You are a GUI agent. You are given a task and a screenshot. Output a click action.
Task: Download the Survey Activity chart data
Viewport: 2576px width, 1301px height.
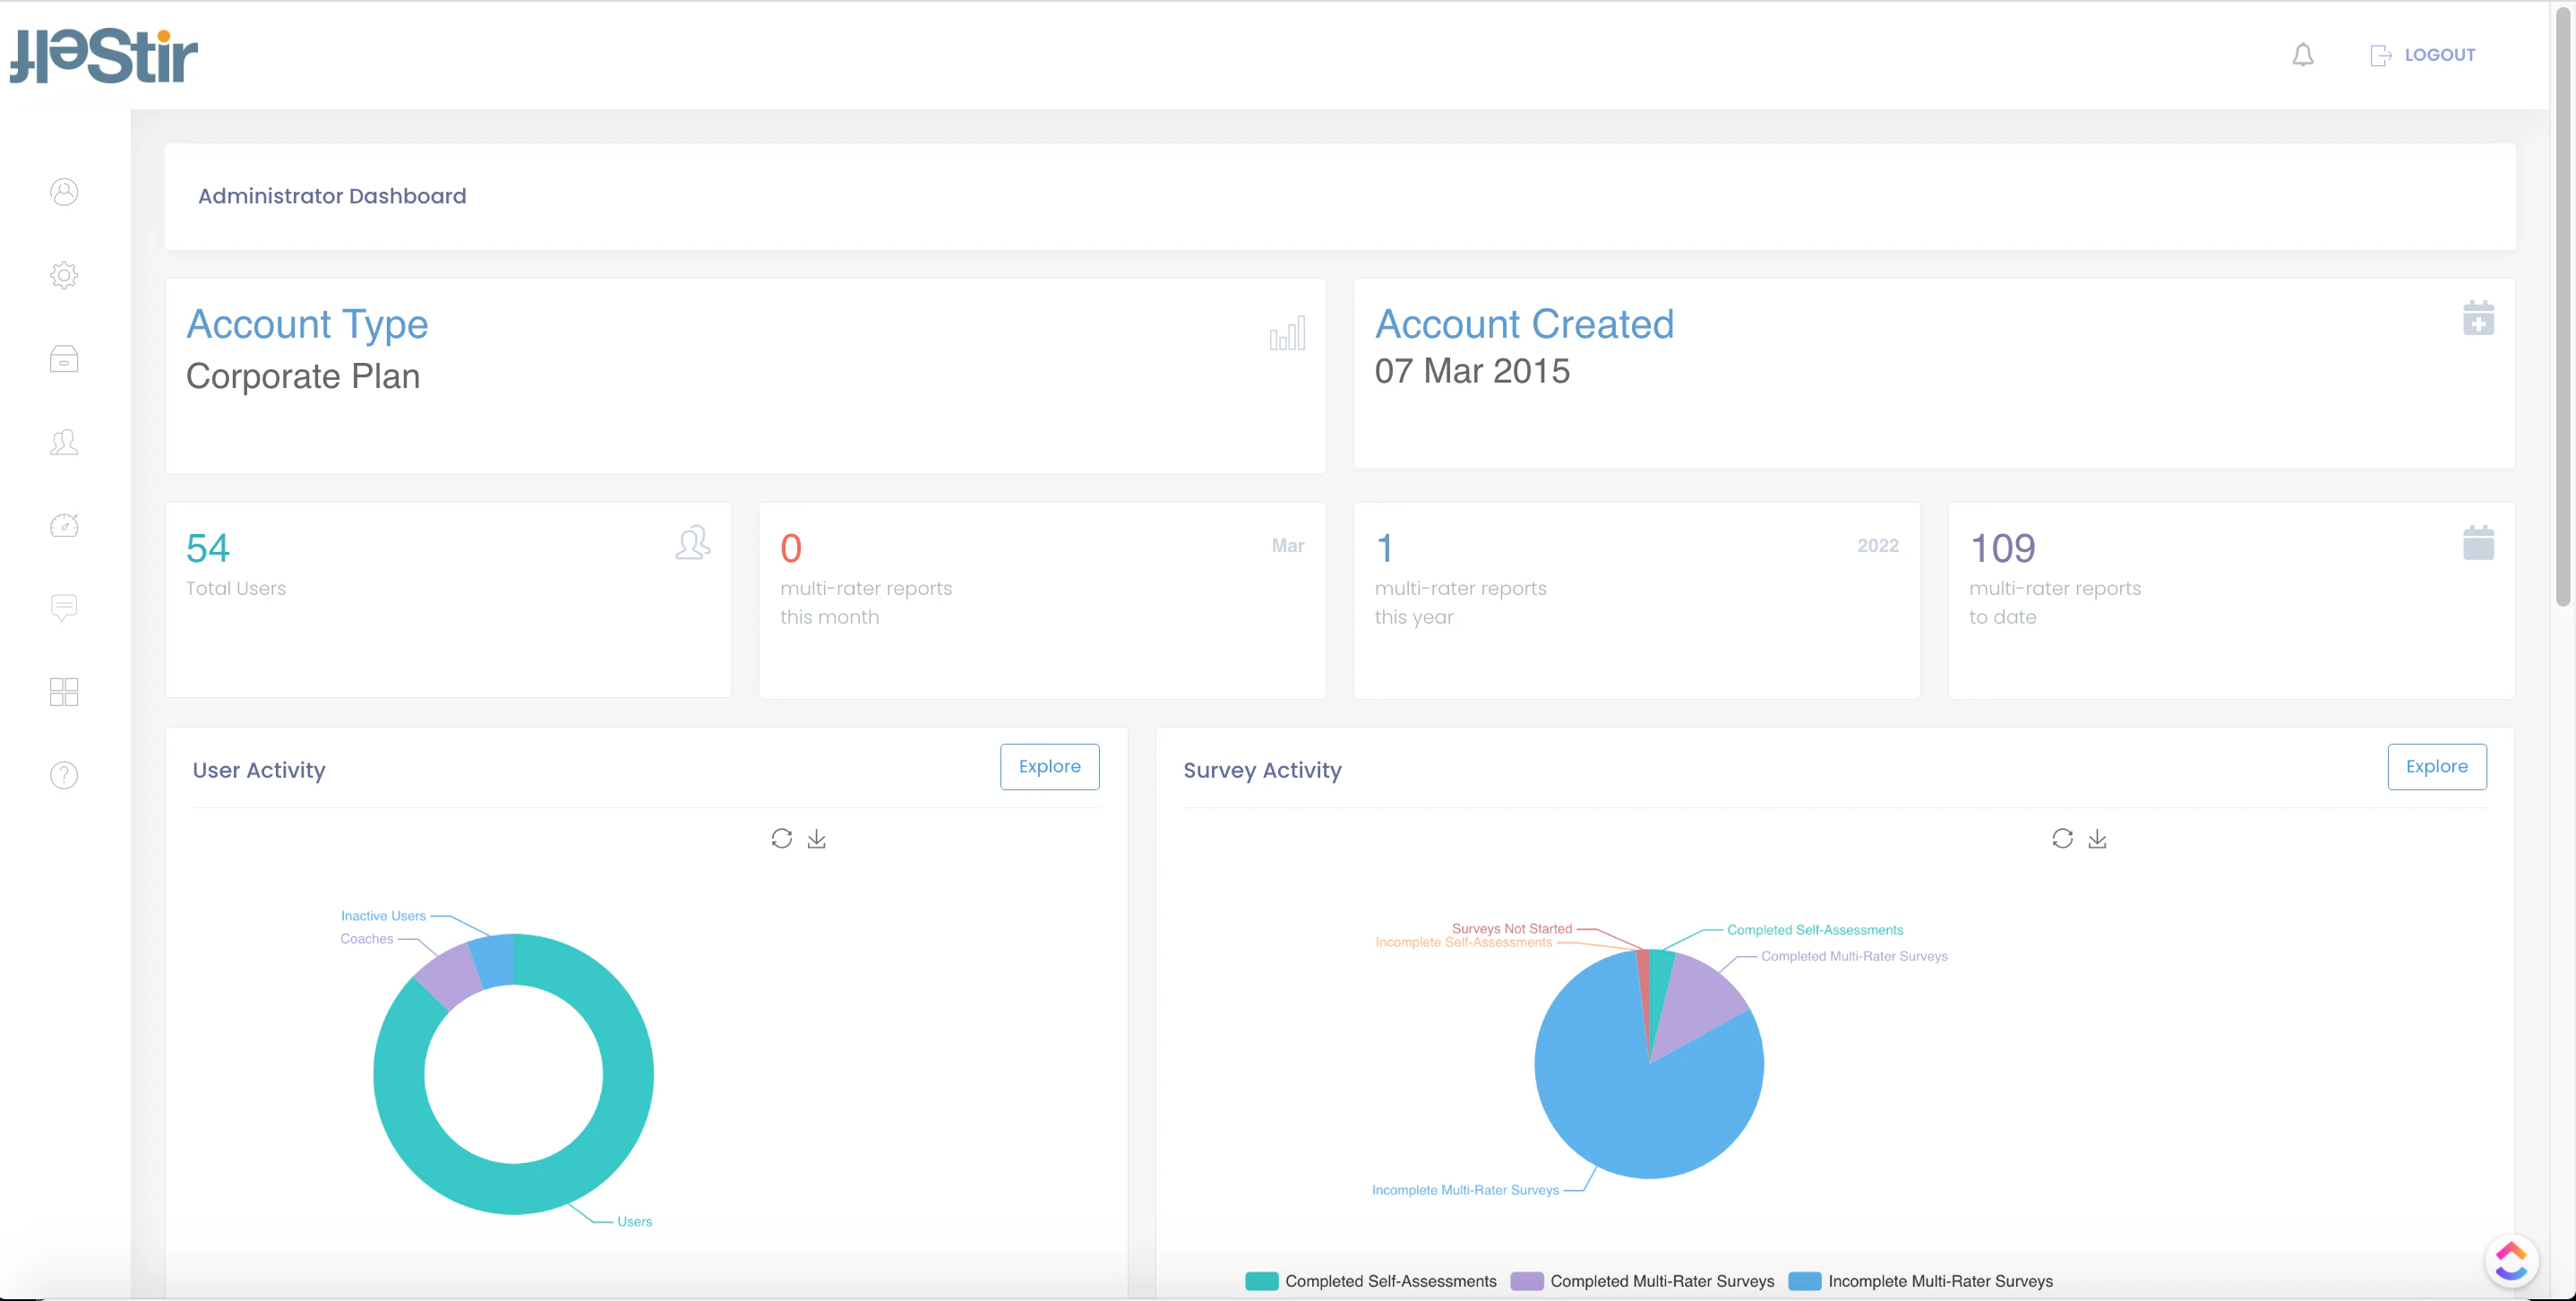2097,839
